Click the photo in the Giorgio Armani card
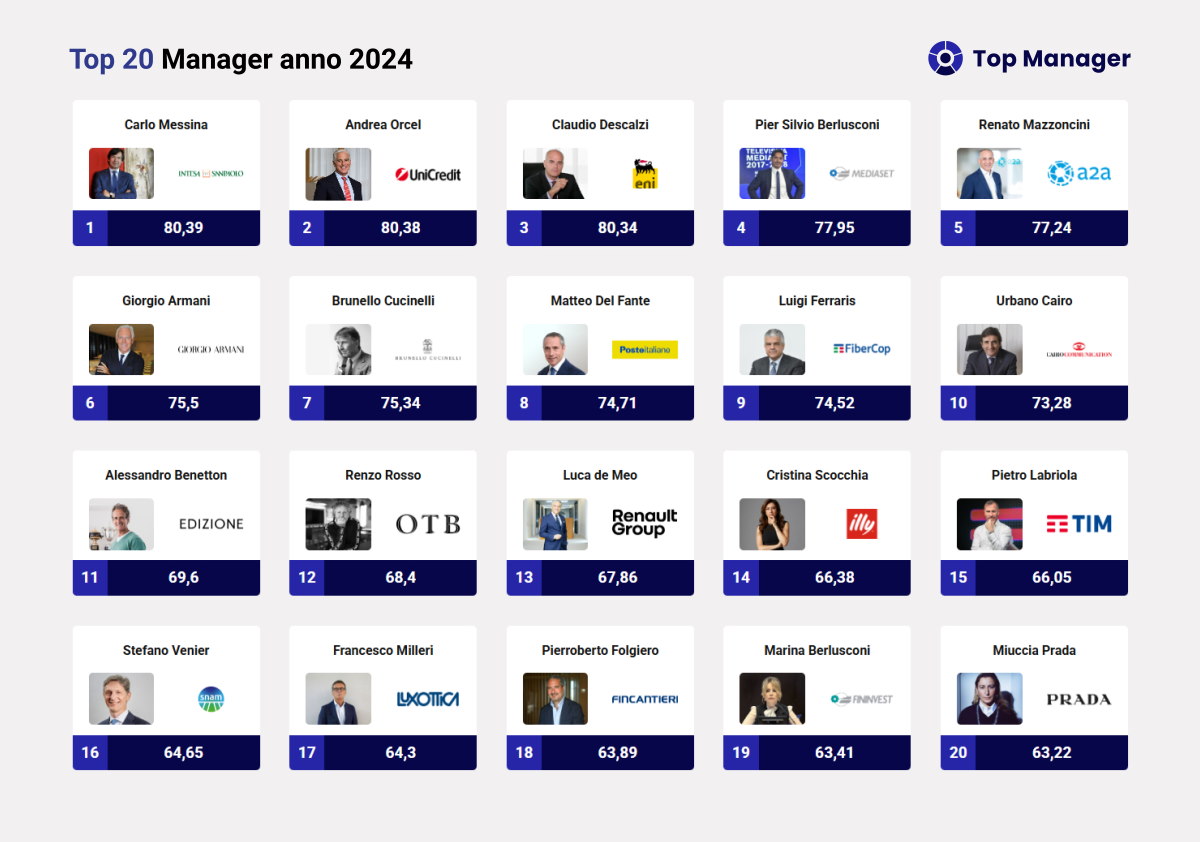1200x842 pixels. (121, 349)
